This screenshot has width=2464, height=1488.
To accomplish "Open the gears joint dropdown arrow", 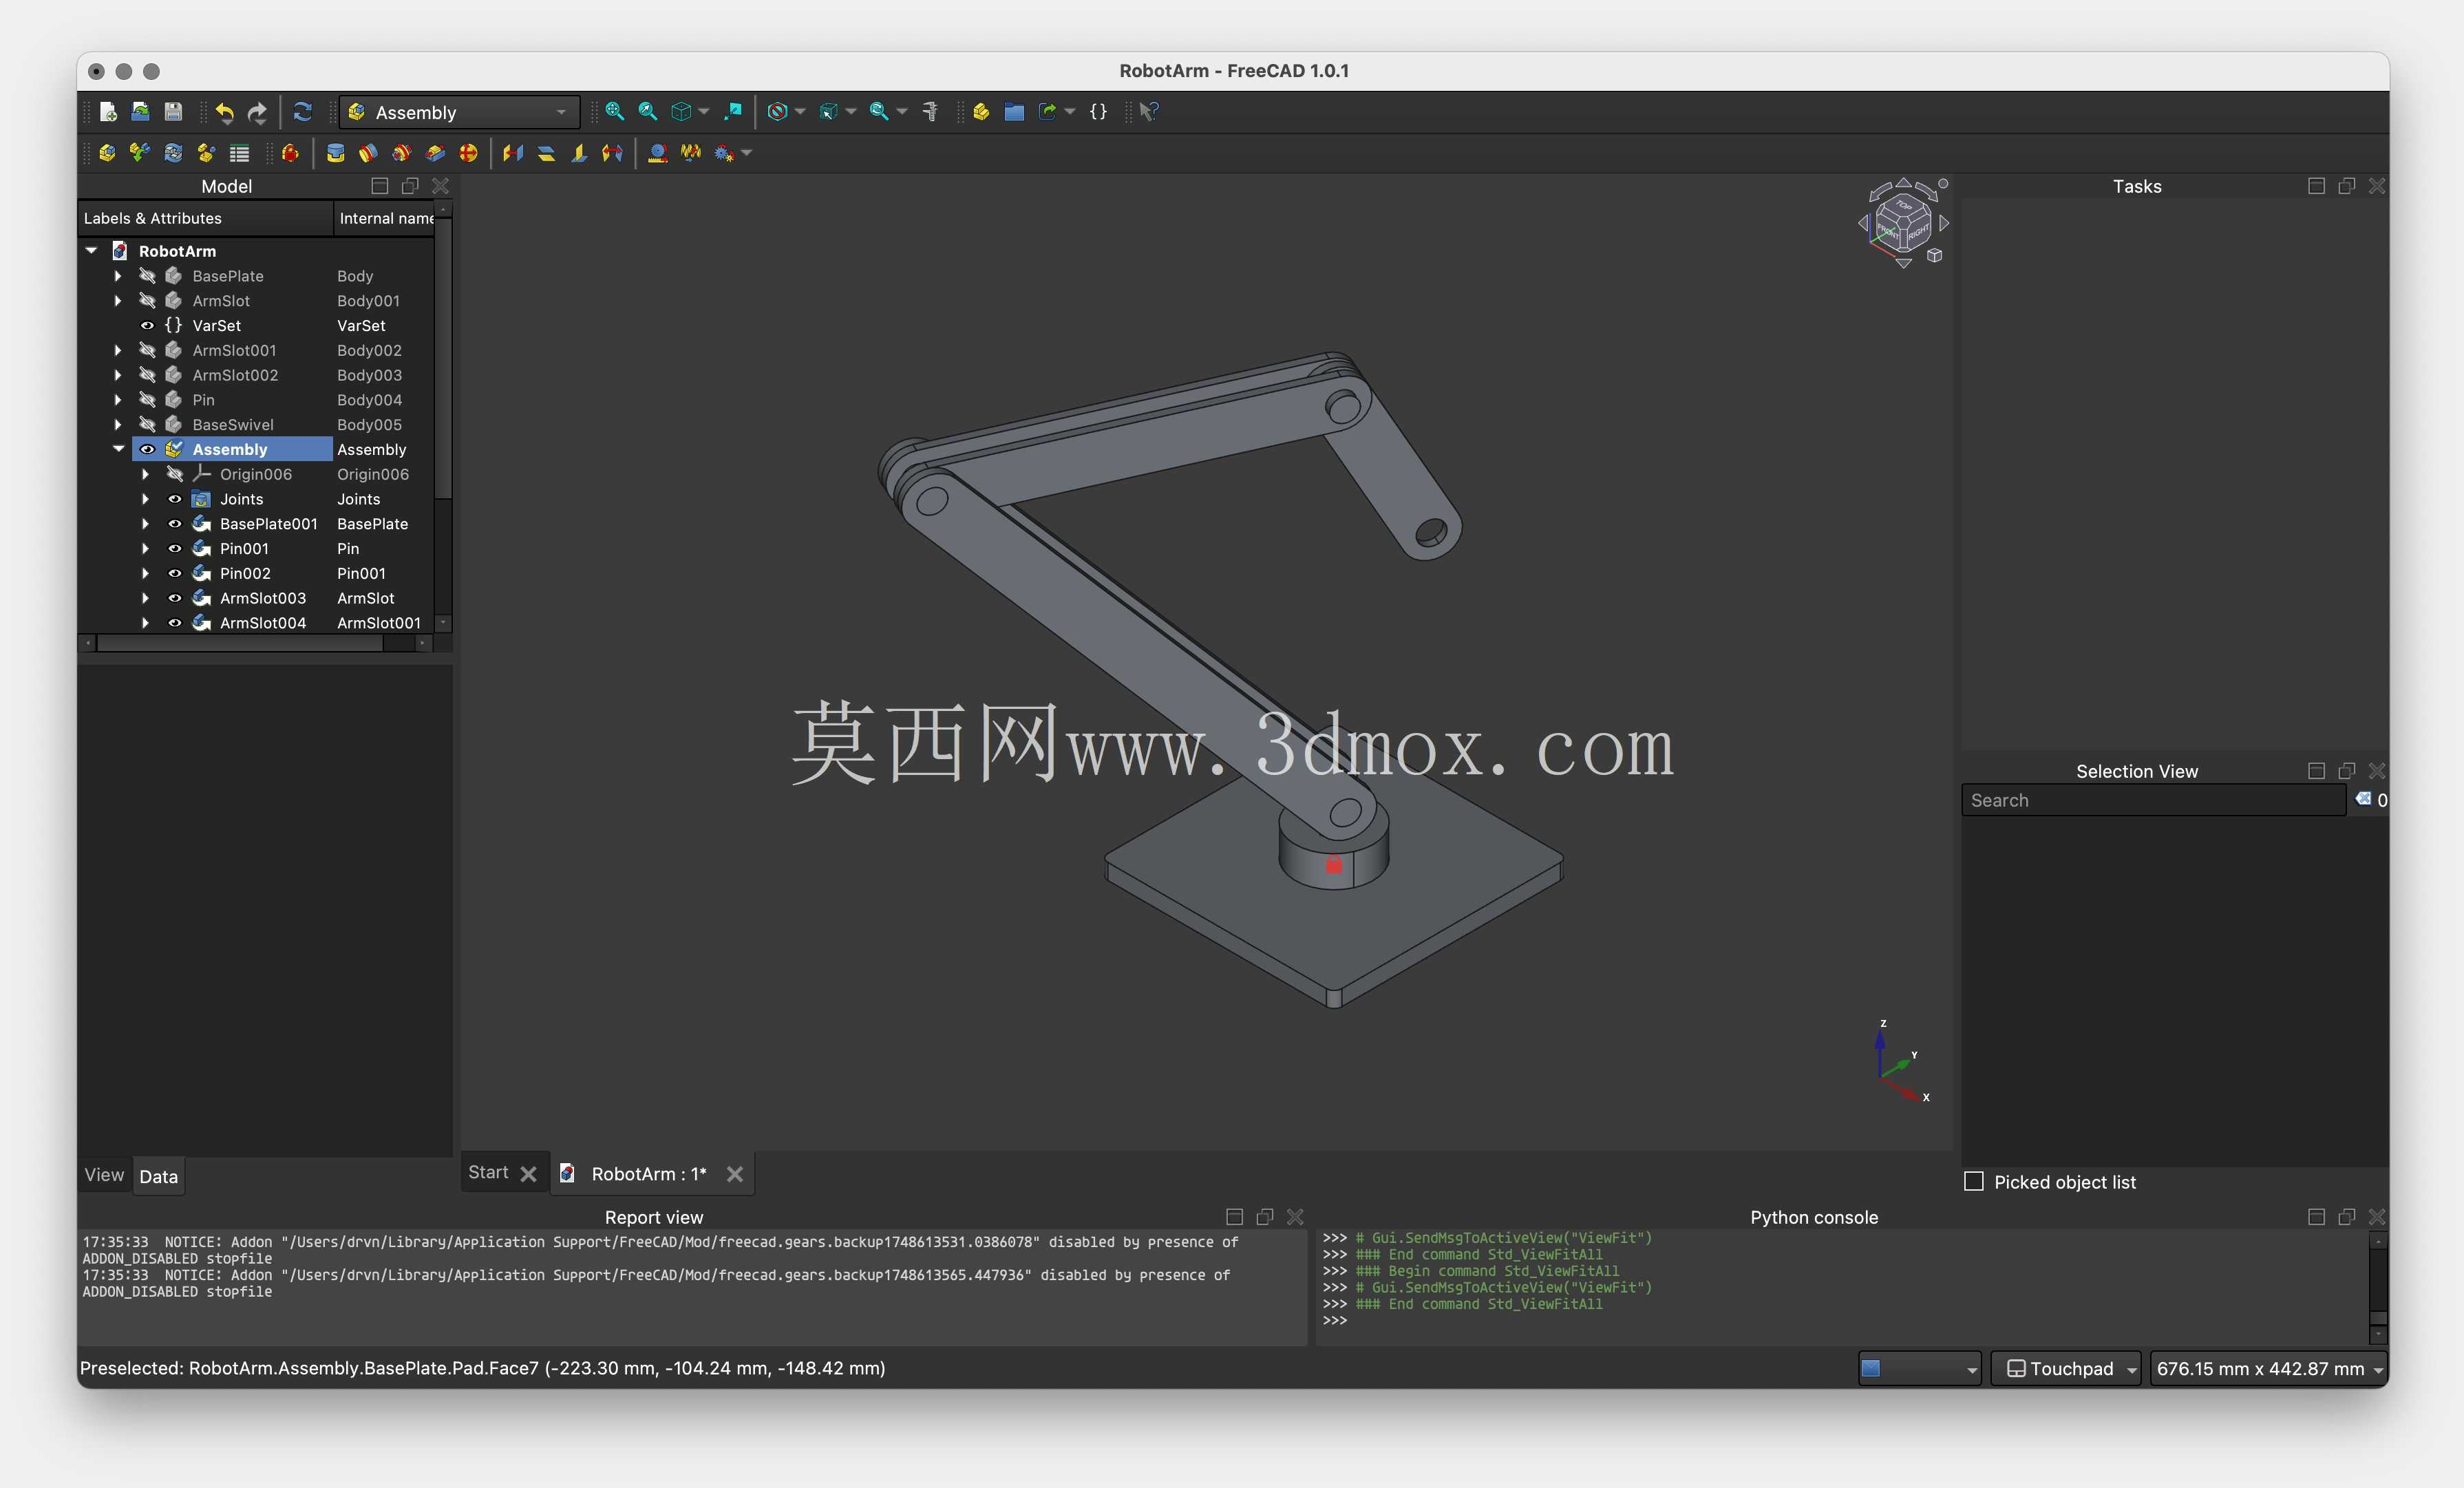I will pyautogui.click(x=746, y=153).
